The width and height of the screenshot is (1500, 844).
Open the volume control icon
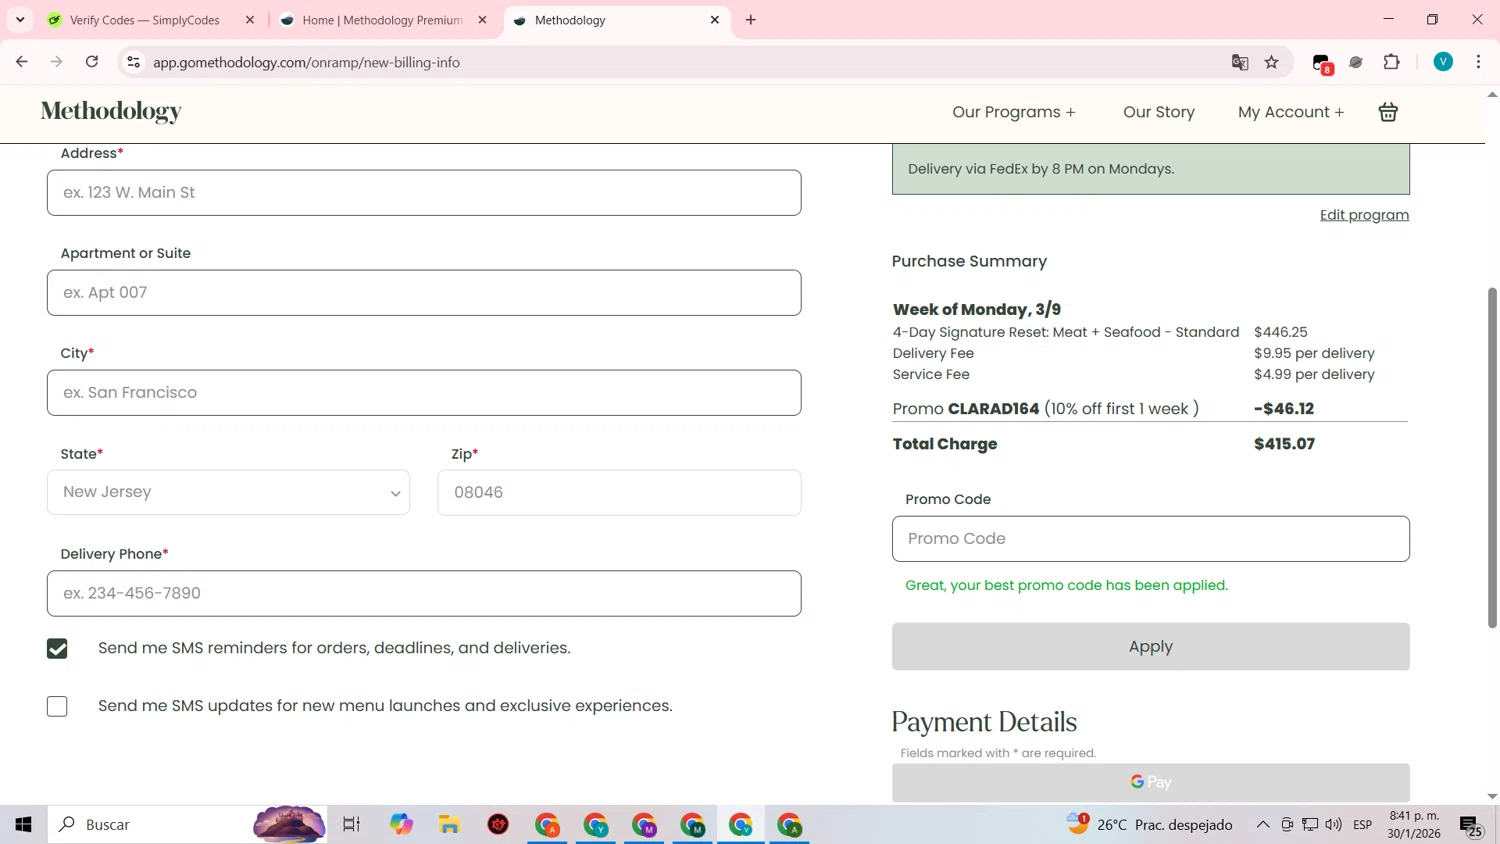pos(1333,825)
